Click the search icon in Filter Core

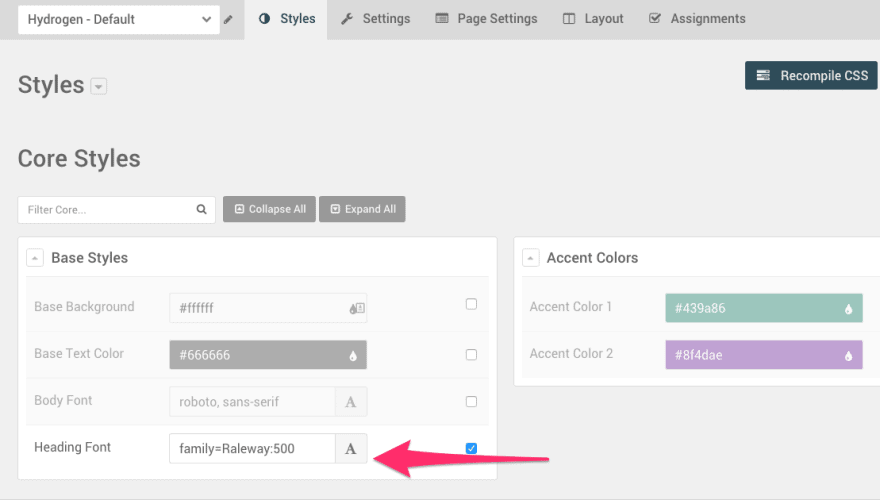[201, 209]
